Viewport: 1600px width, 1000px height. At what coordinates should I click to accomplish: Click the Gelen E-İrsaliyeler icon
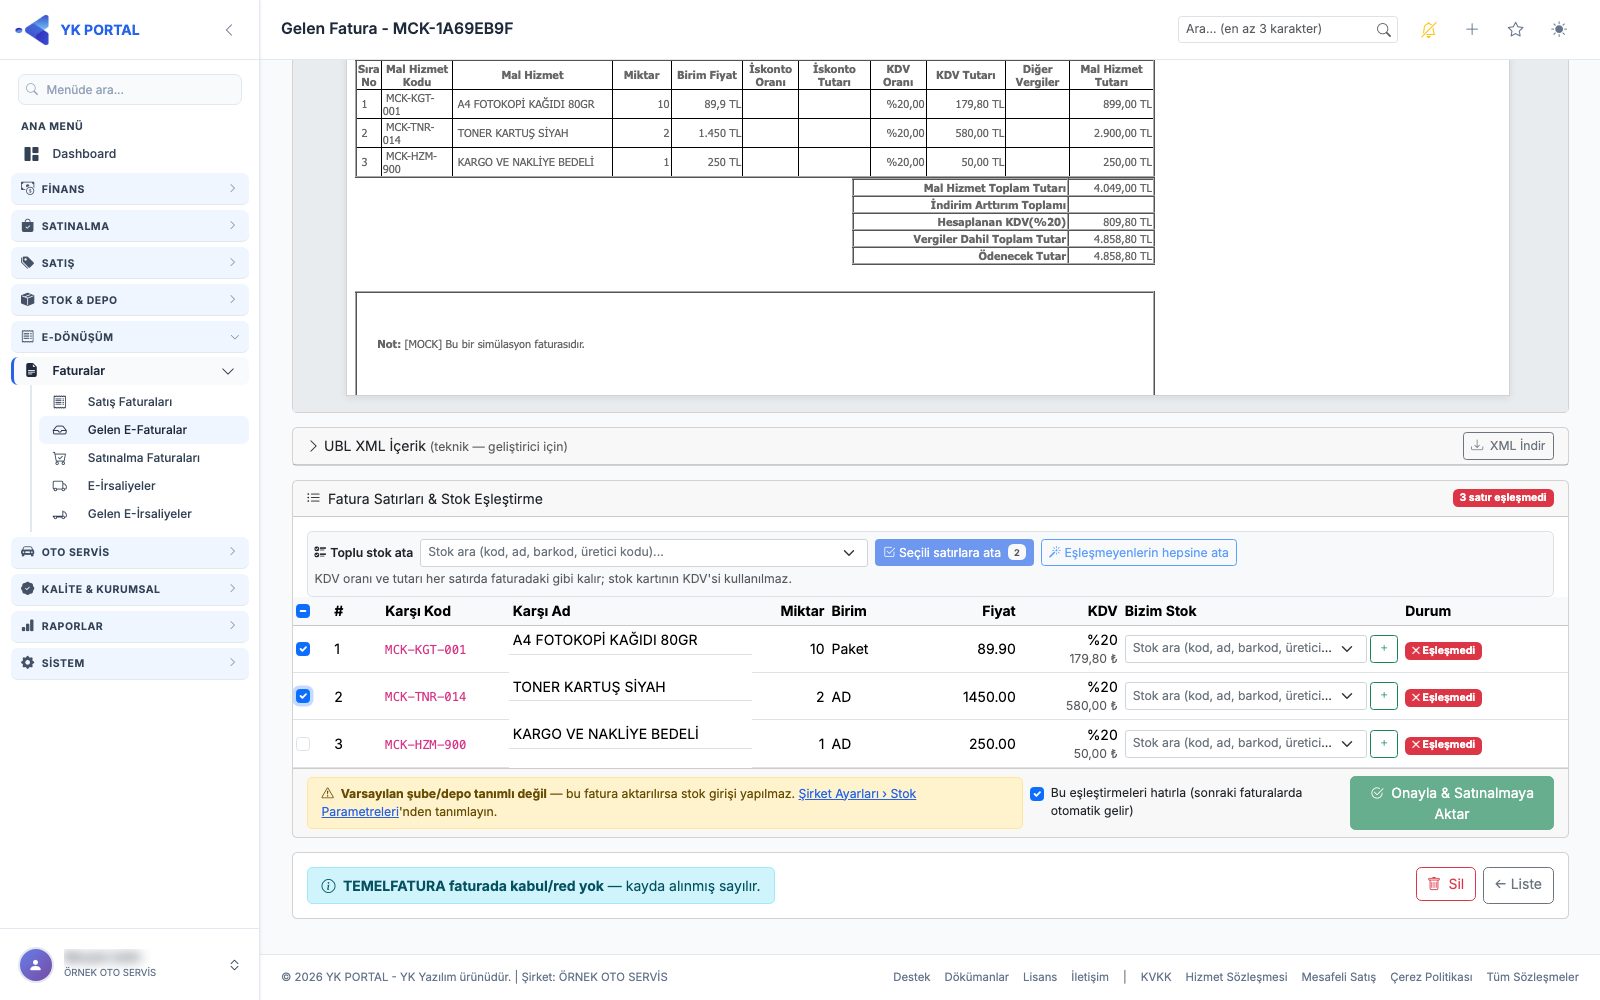[x=60, y=514]
